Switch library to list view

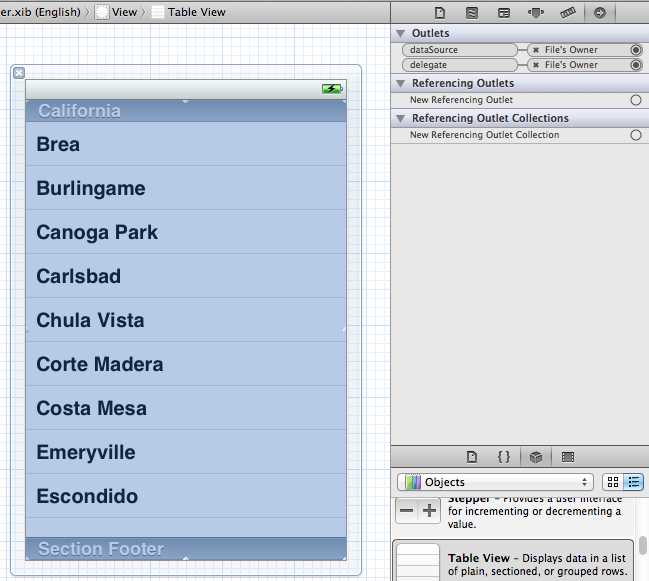(x=633, y=482)
